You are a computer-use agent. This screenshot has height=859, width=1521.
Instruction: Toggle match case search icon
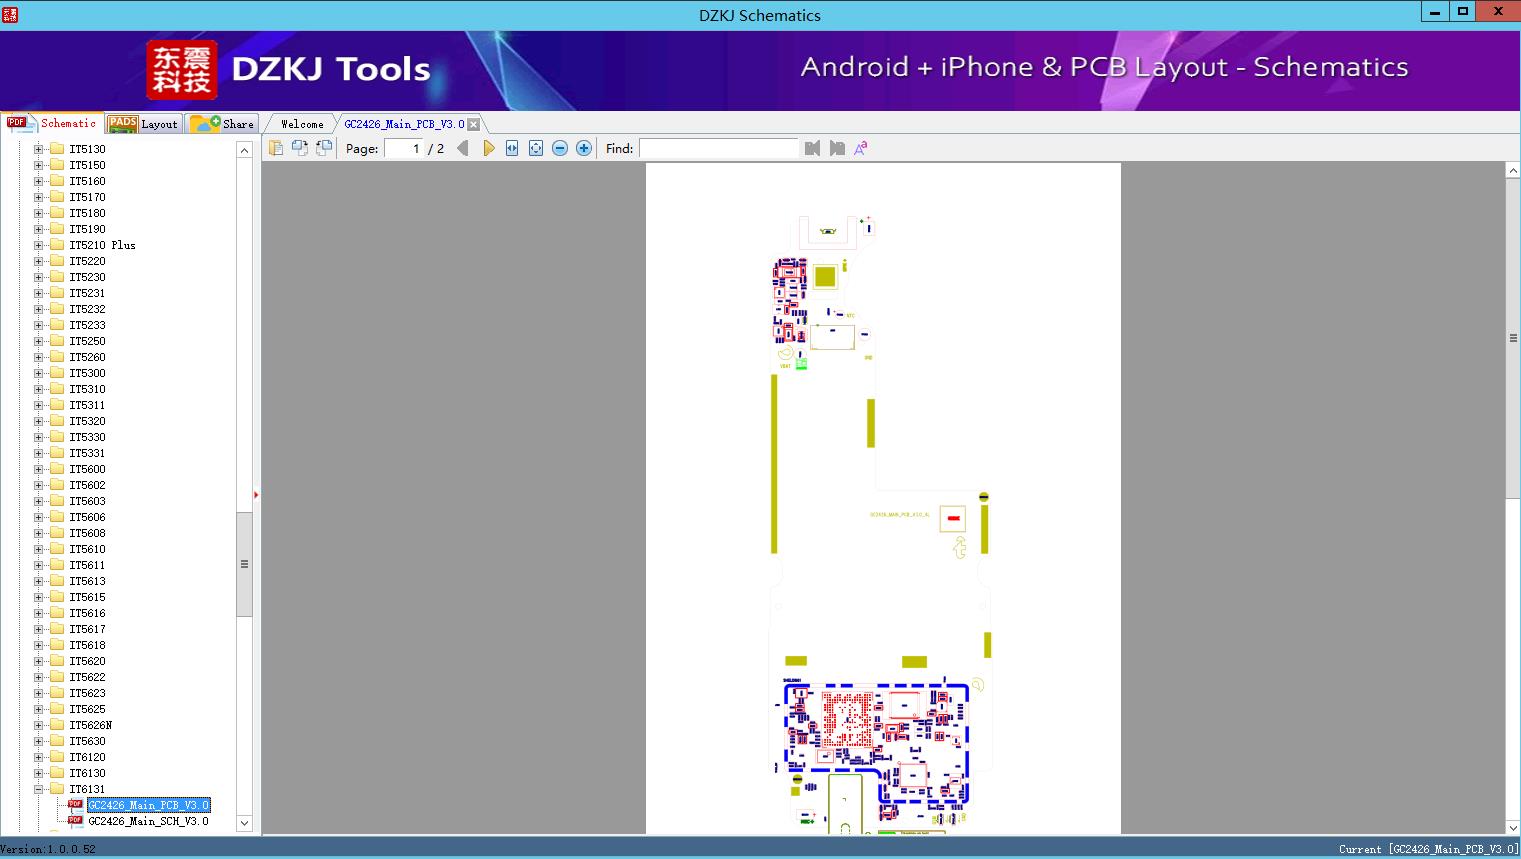click(x=861, y=148)
